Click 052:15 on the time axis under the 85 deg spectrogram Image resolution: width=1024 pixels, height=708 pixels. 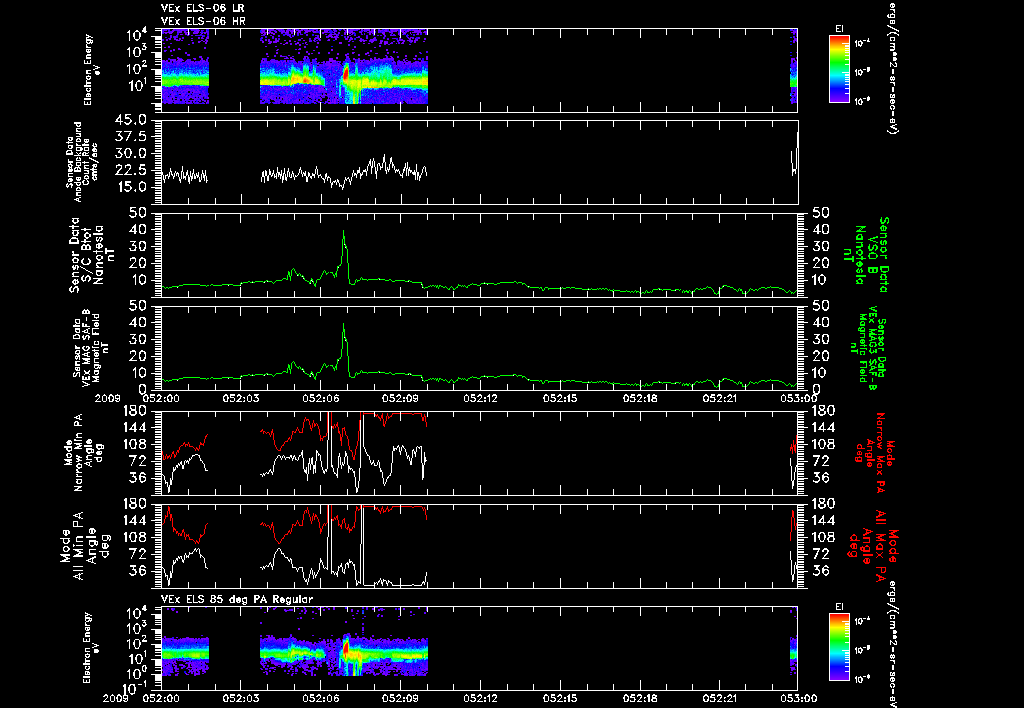click(x=560, y=698)
